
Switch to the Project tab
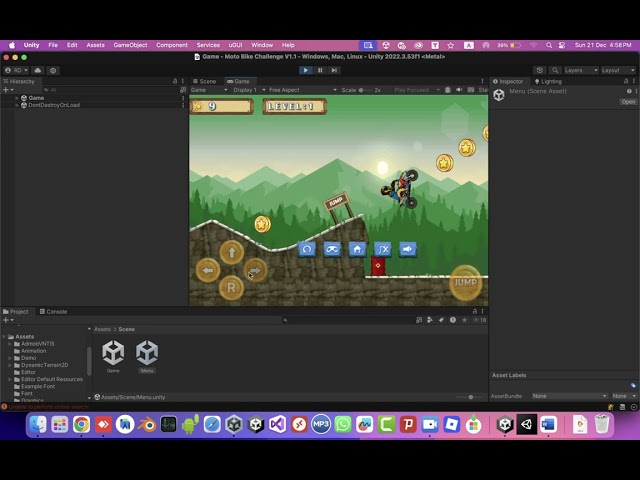pos(16,311)
